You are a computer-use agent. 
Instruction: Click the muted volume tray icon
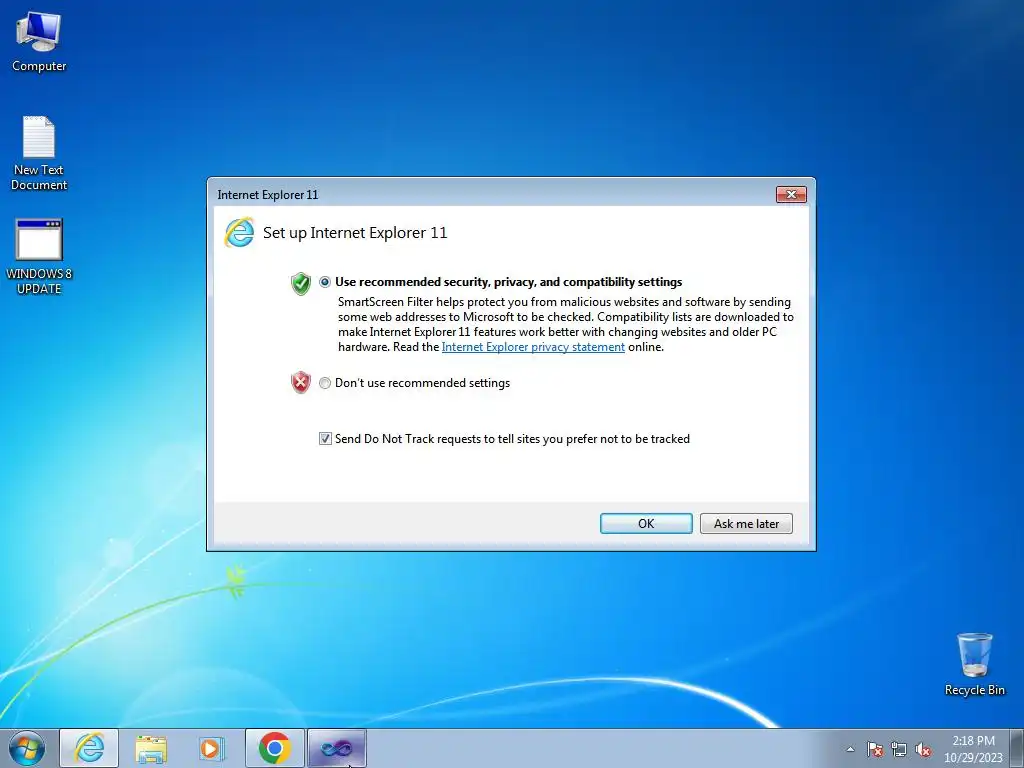tap(923, 750)
